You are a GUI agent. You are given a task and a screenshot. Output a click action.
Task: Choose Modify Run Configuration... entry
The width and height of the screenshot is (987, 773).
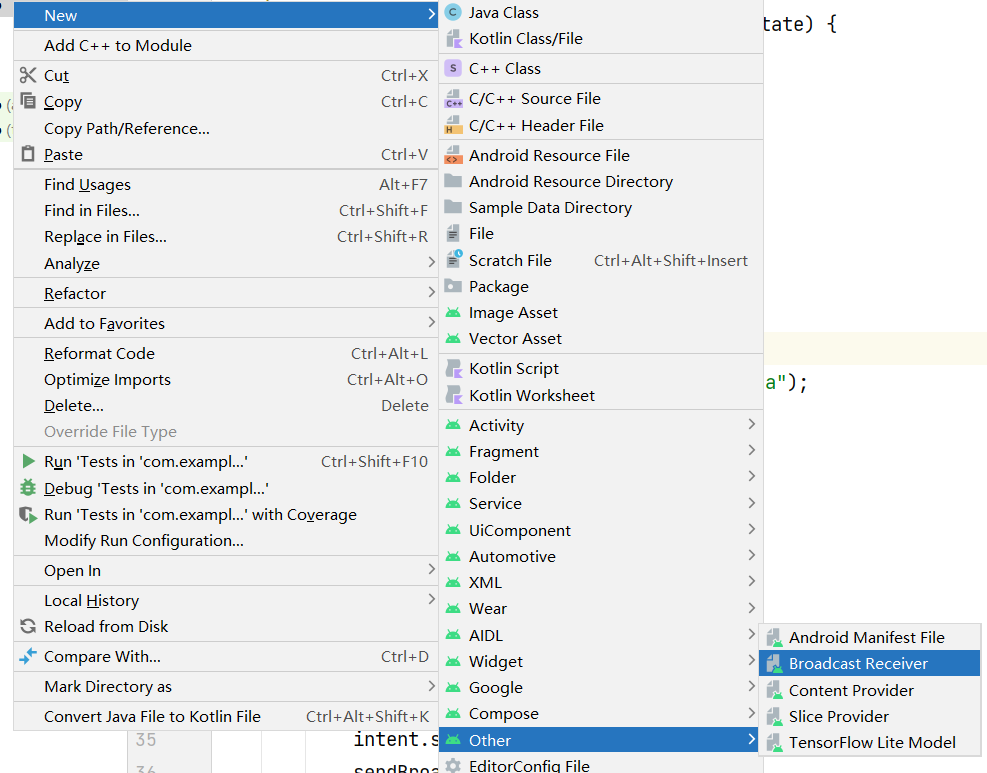tap(225, 541)
